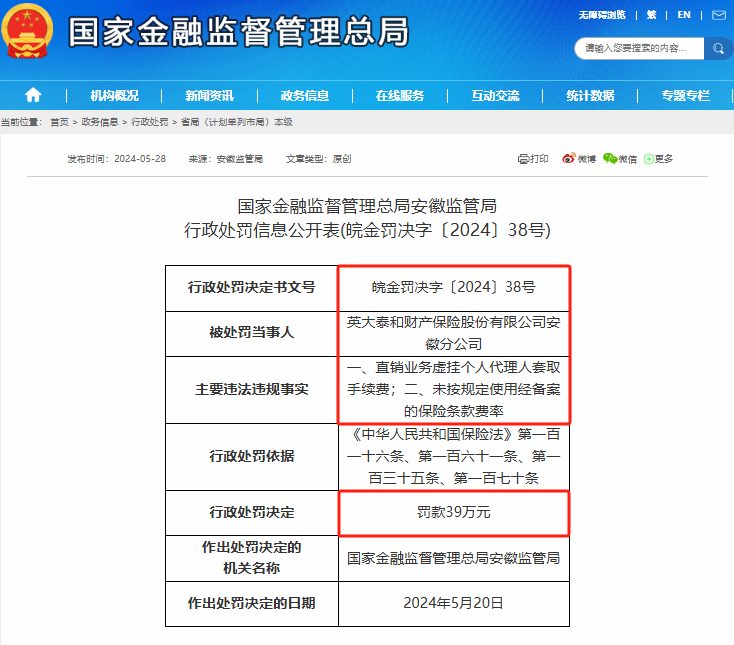Switch site language to EN
This screenshot has width=734, height=645.
point(684,15)
